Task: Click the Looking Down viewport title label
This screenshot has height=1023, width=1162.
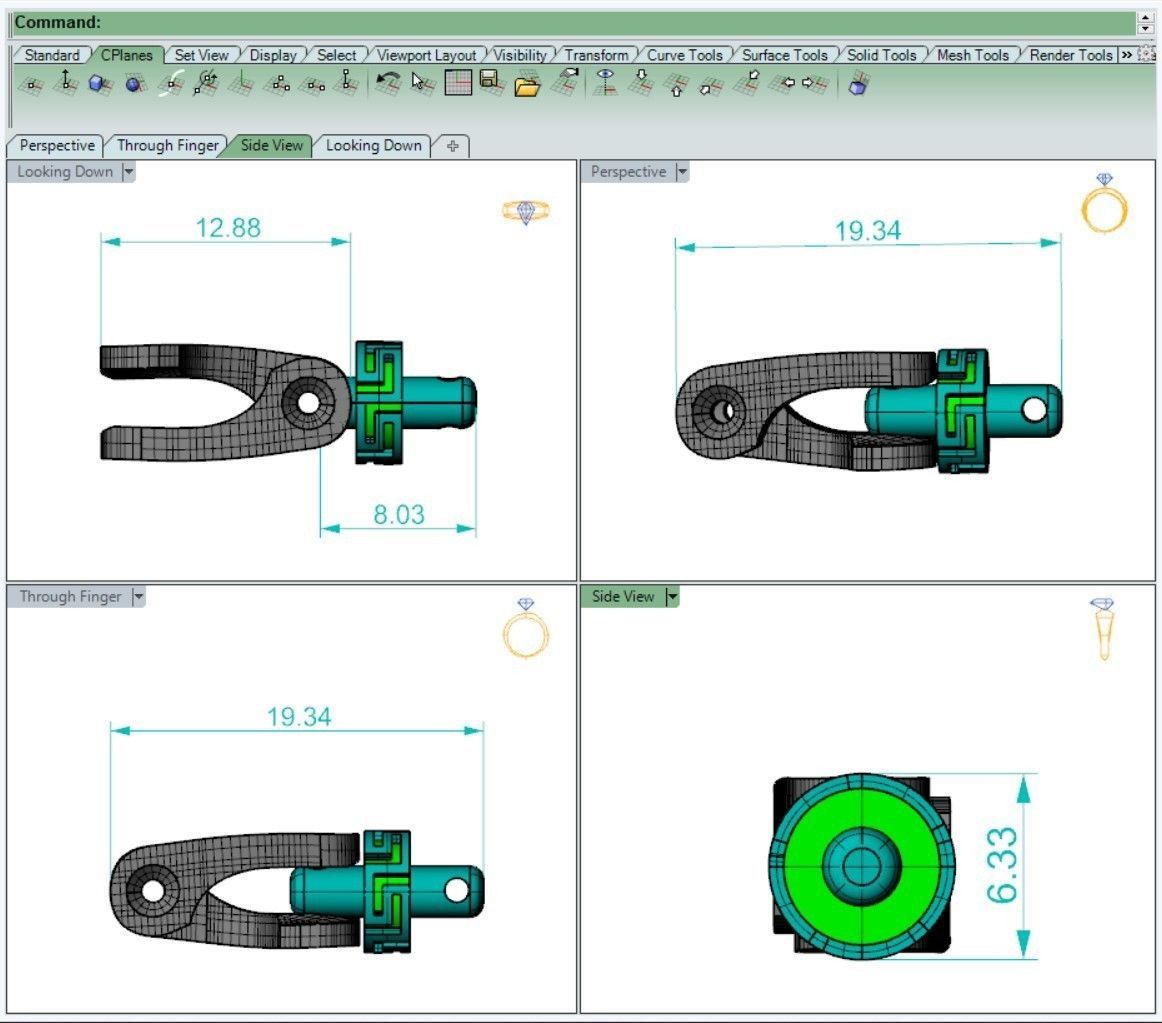Action: click(x=65, y=172)
